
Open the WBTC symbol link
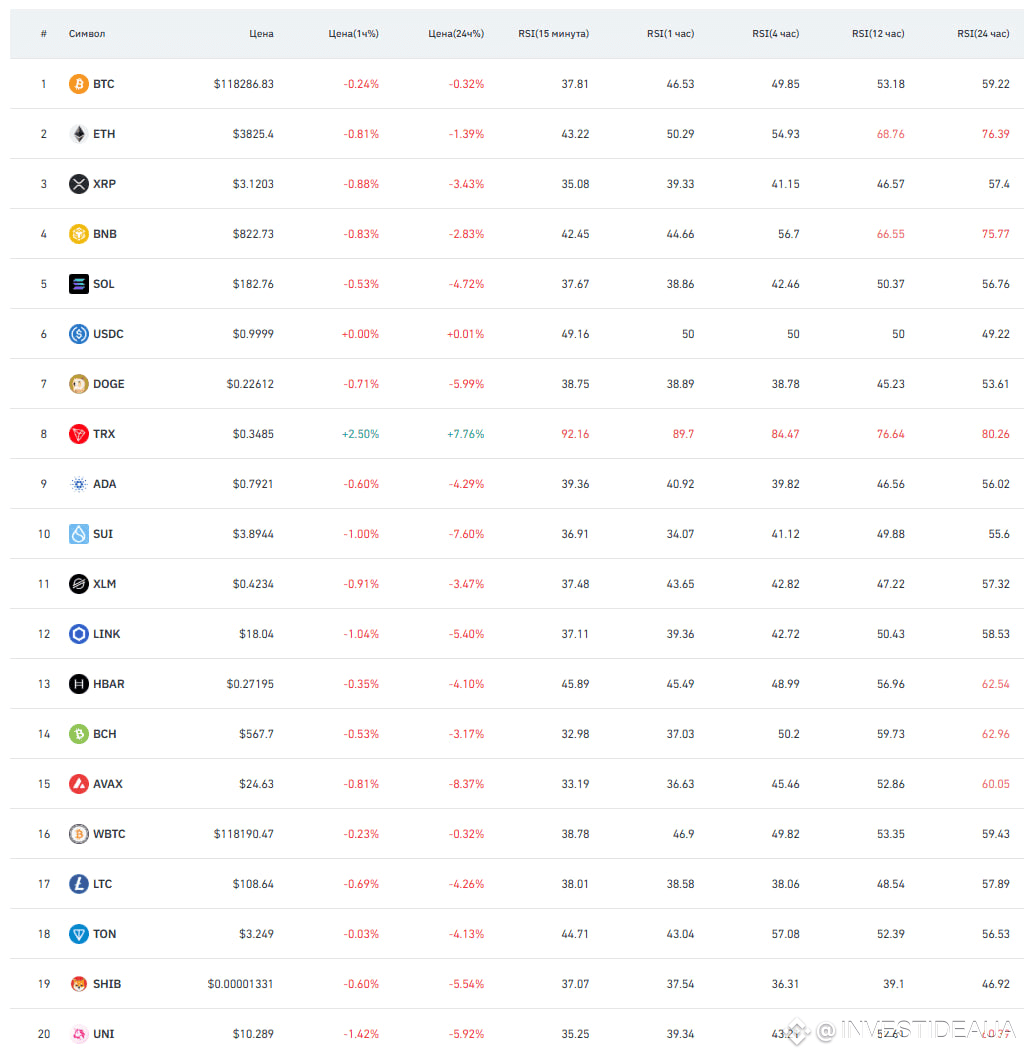[109, 834]
